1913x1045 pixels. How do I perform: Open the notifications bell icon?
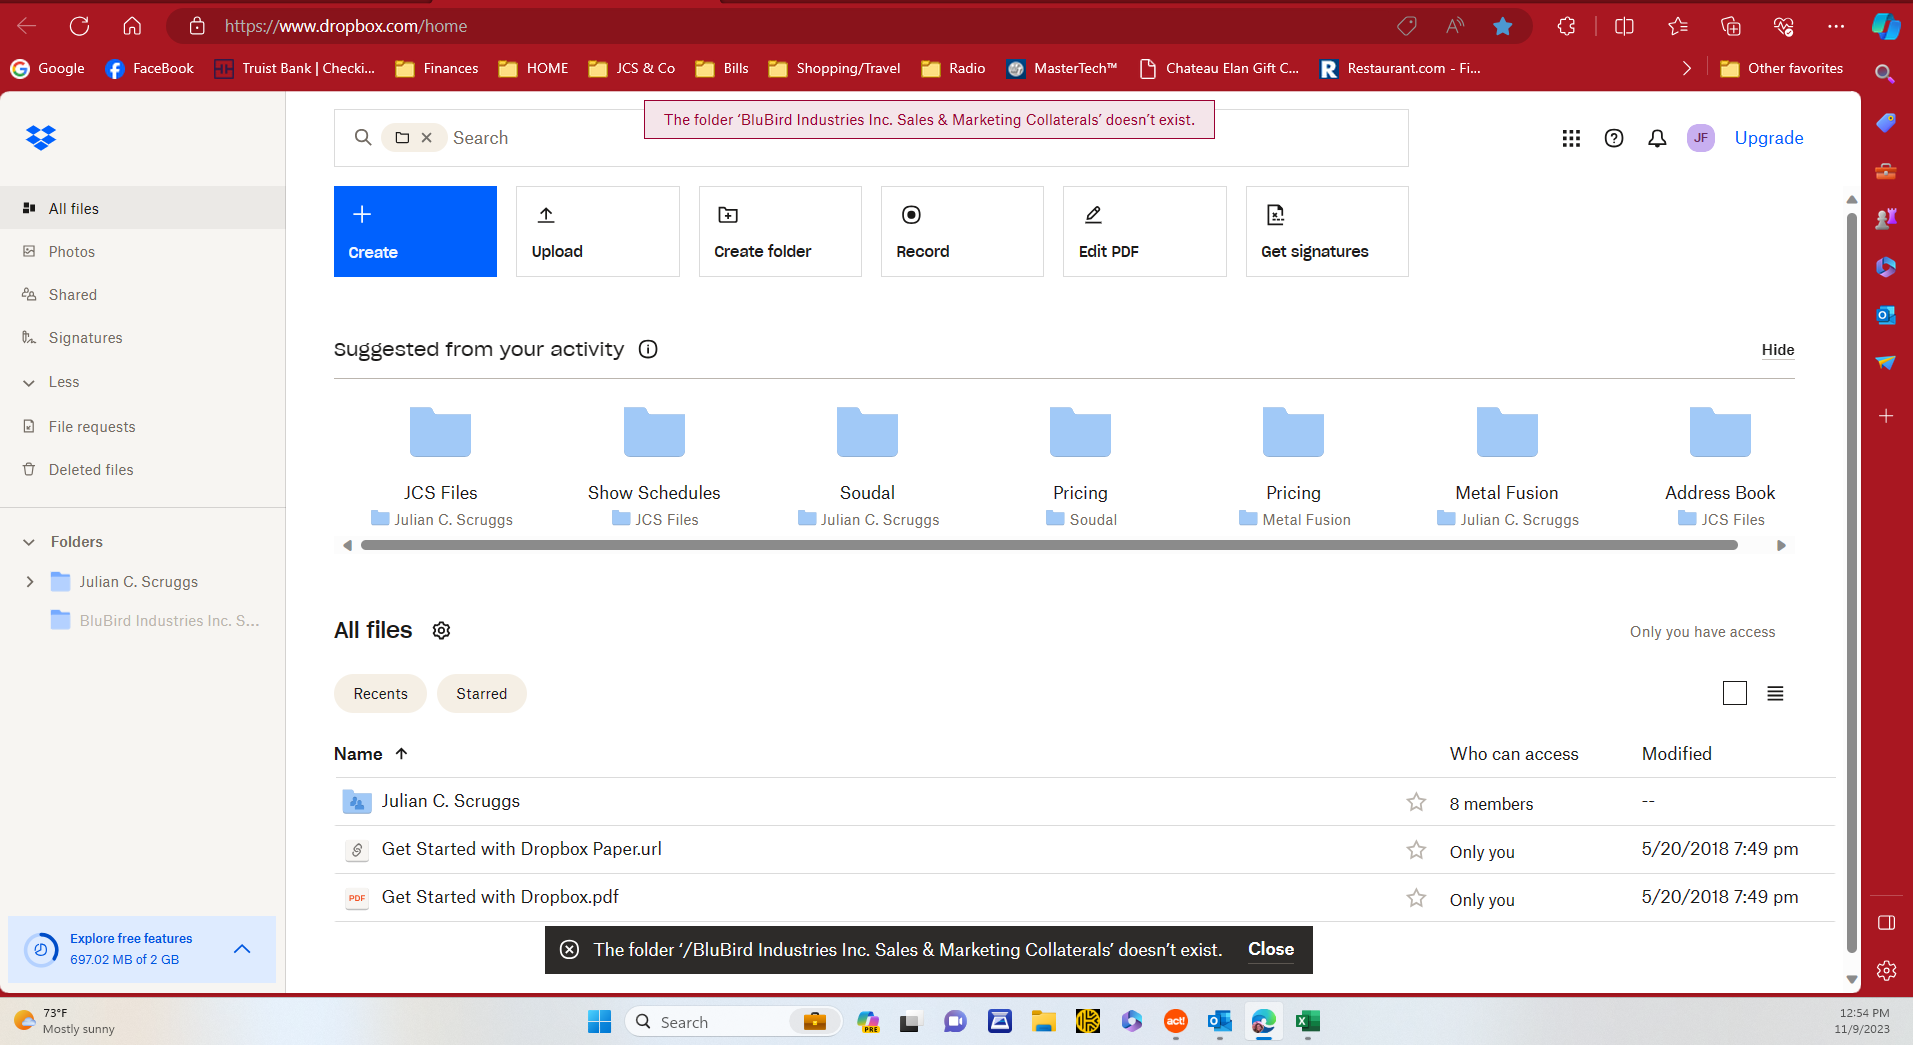[x=1657, y=138]
